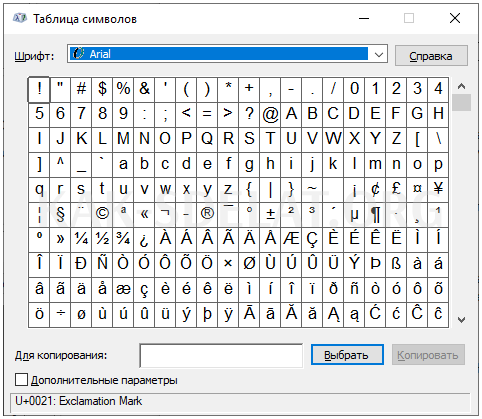The height and width of the screenshot is (419, 482).
Task: Select the capital letter Q
Action: [207, 139]
